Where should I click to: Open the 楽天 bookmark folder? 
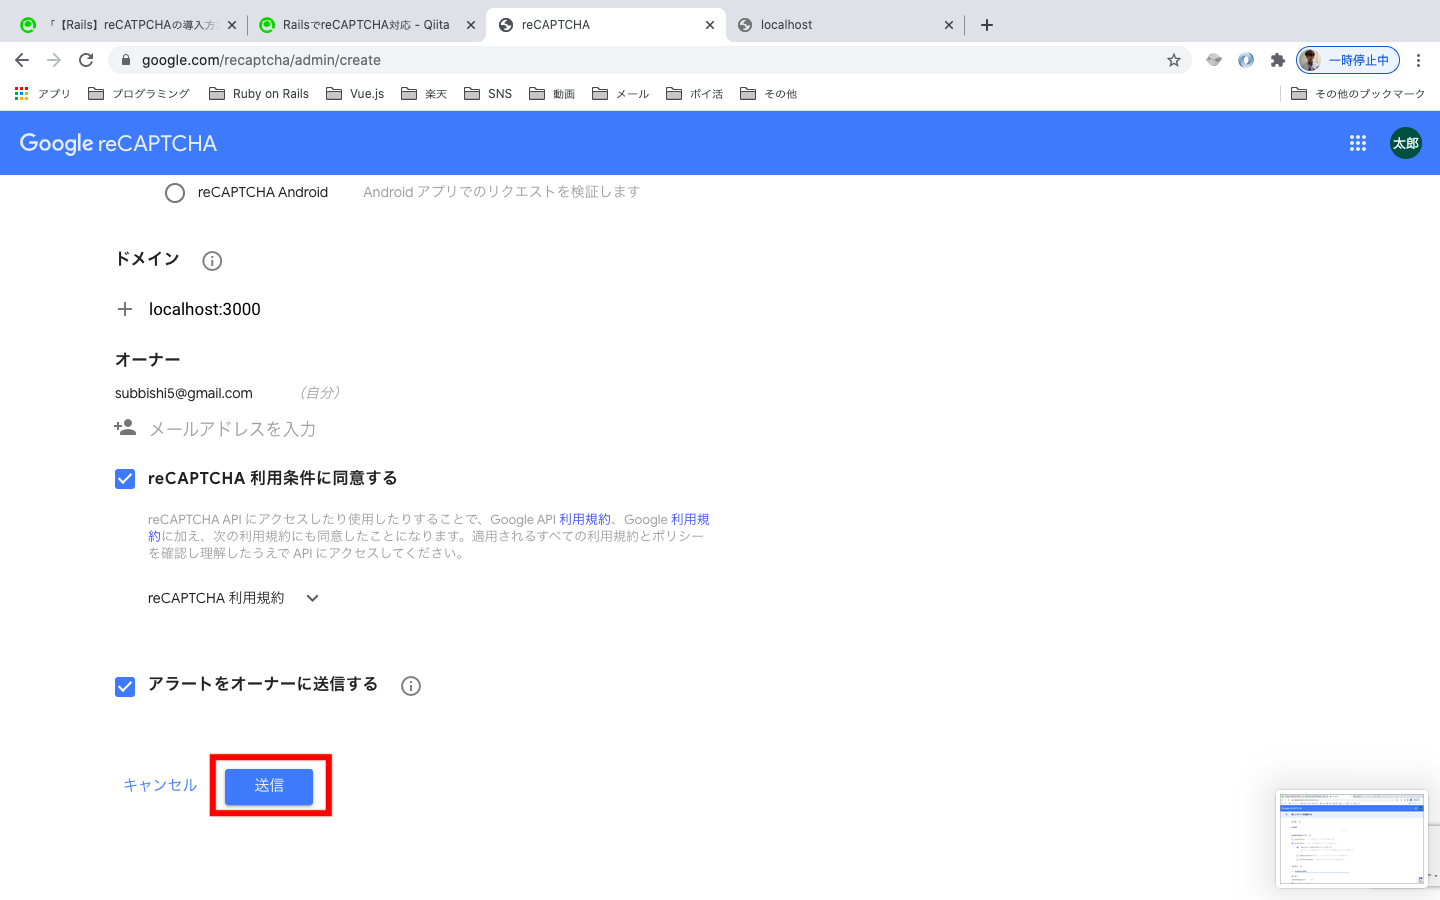424,94
